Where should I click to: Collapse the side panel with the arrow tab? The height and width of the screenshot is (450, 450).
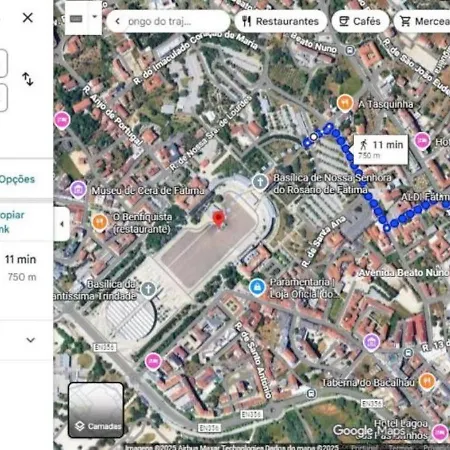pyautogui.click(x=62, y=224)
